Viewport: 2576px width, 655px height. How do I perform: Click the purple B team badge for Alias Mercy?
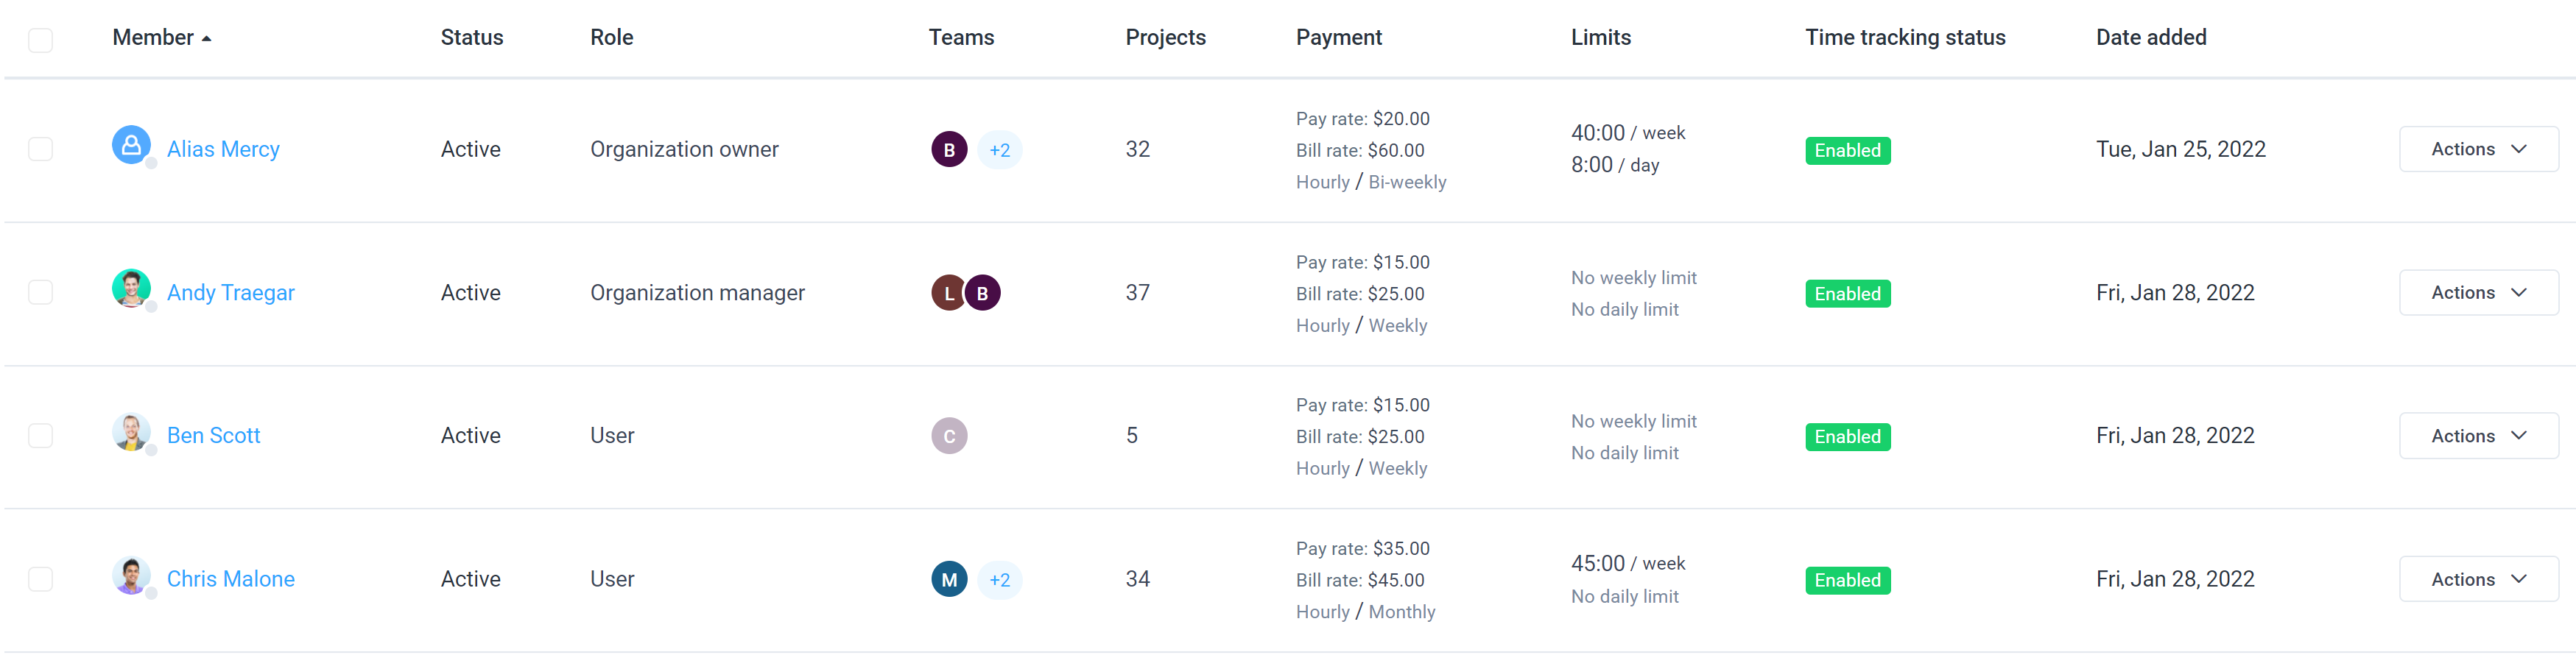949,150
